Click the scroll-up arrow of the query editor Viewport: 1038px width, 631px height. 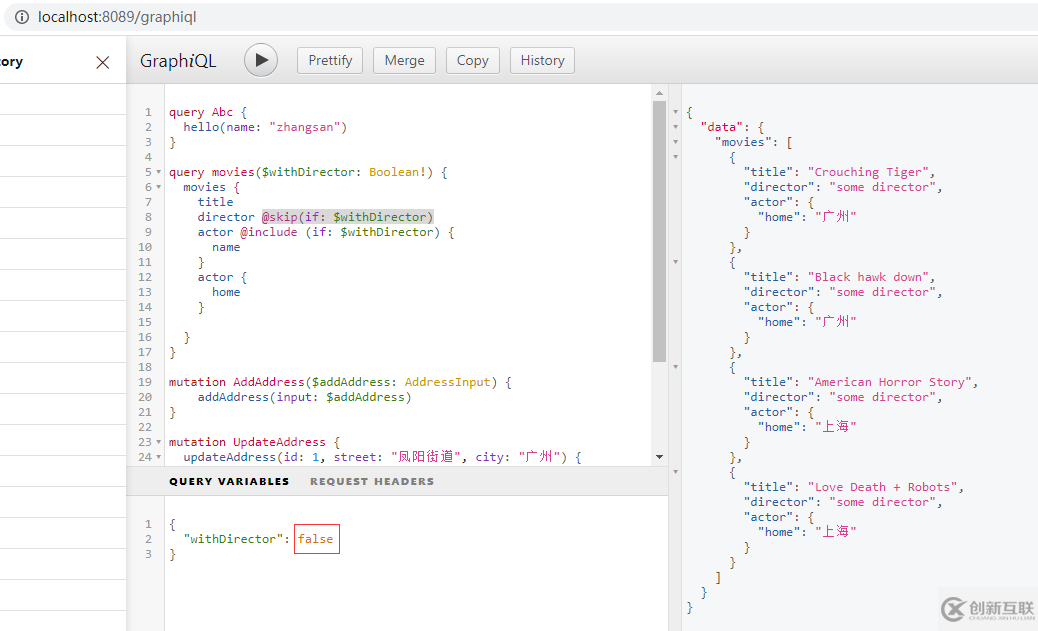(659, 93)
